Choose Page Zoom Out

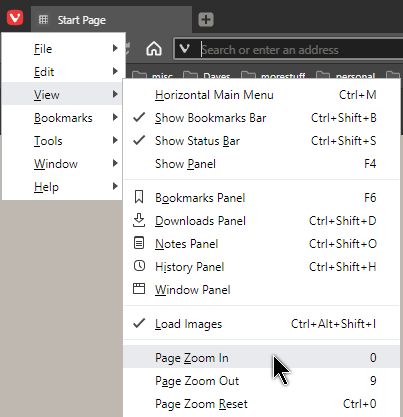point(262,381)
